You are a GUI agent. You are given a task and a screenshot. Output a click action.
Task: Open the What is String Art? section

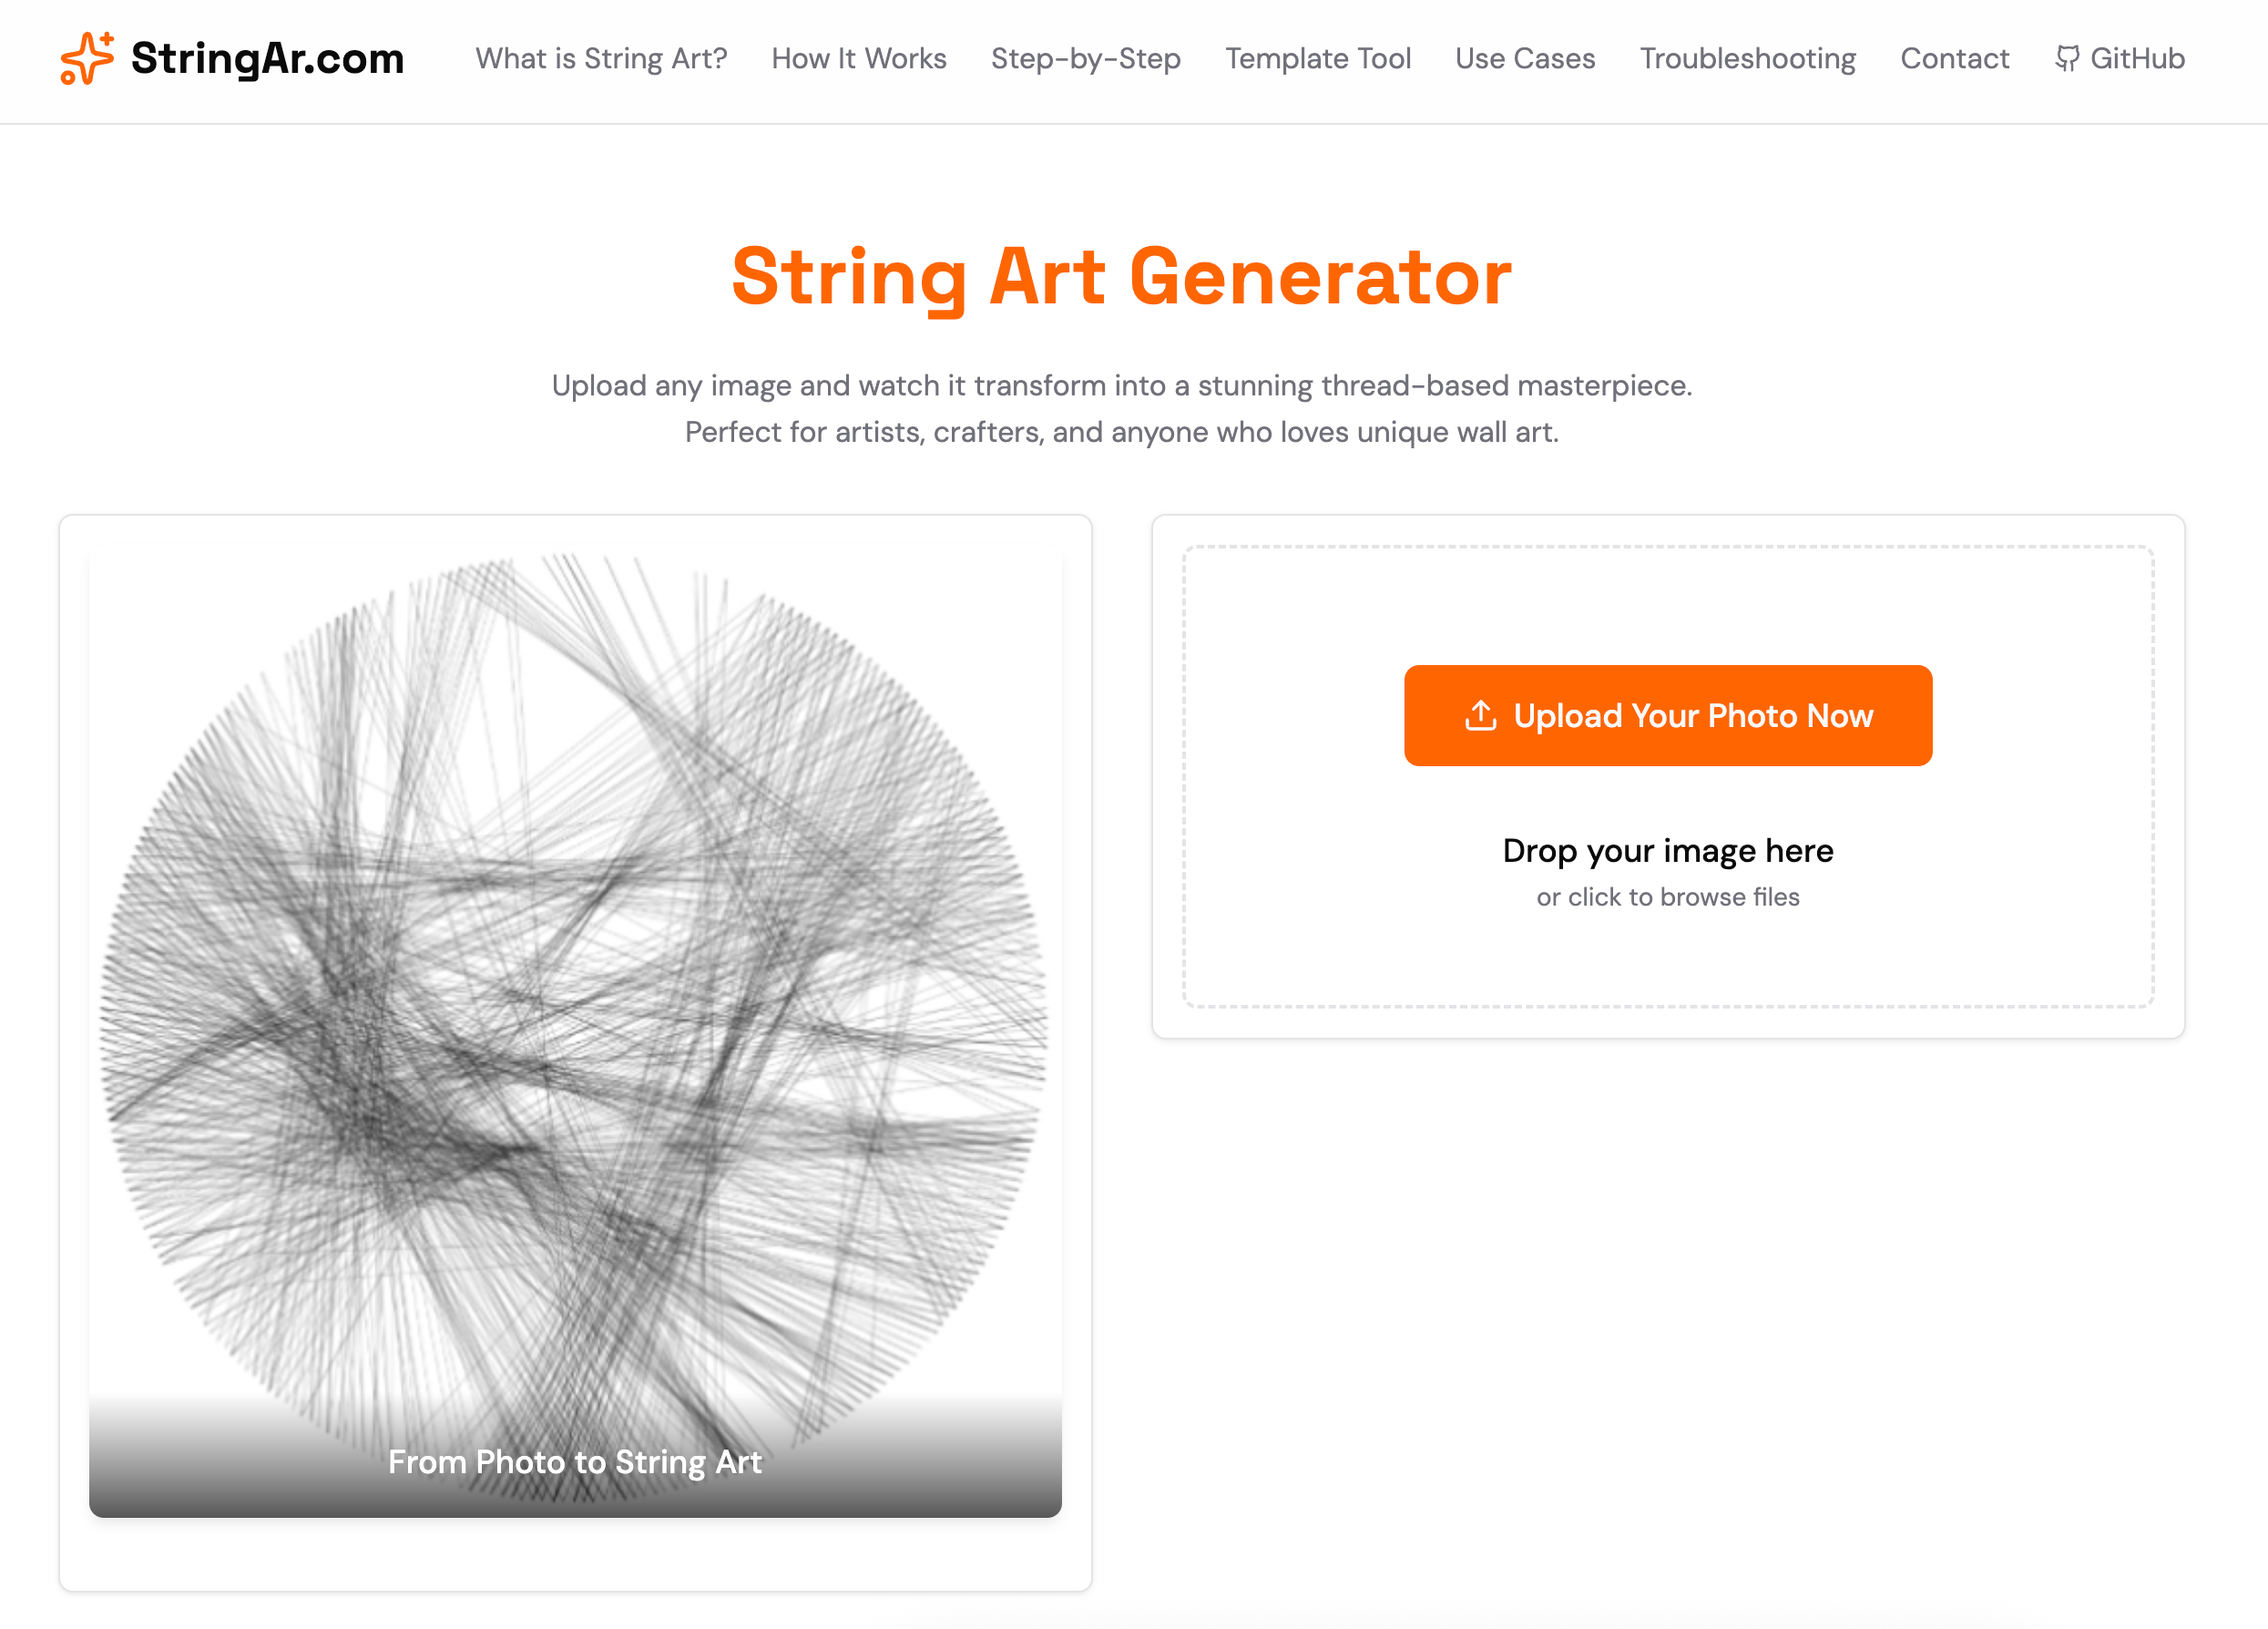coord(601,58)
